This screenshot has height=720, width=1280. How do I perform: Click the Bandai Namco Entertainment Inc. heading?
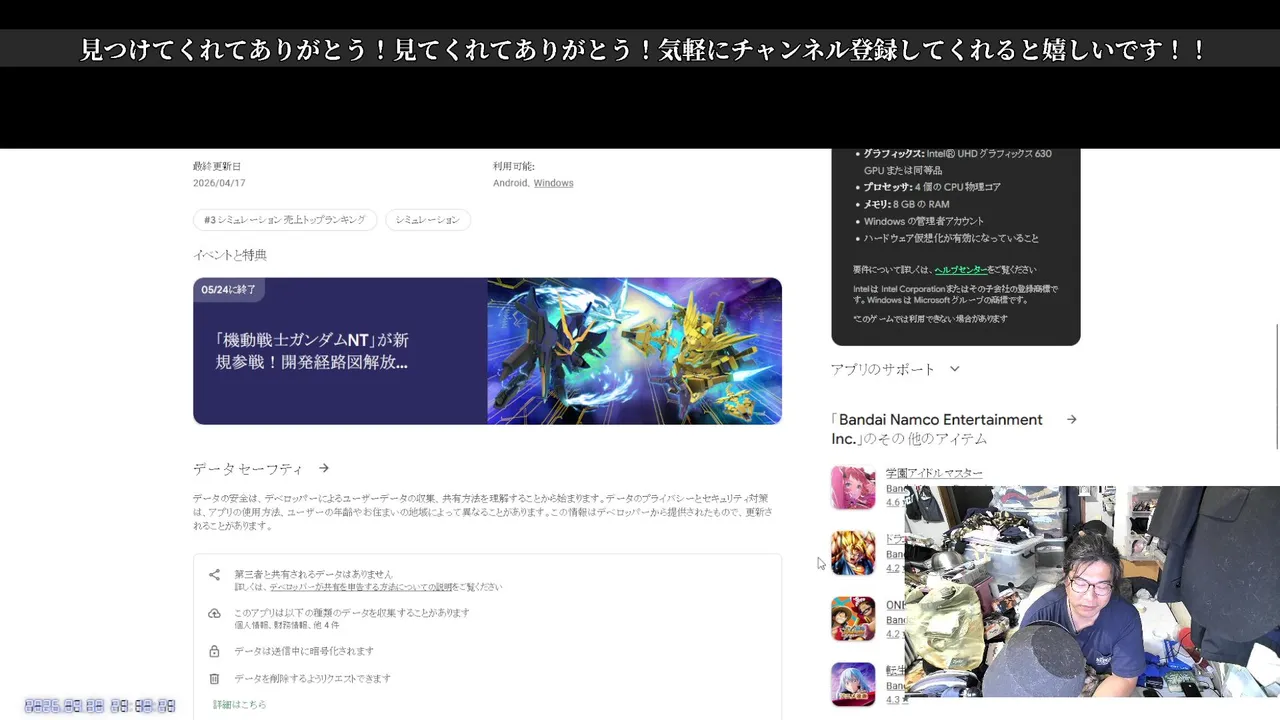coord(937,429)
